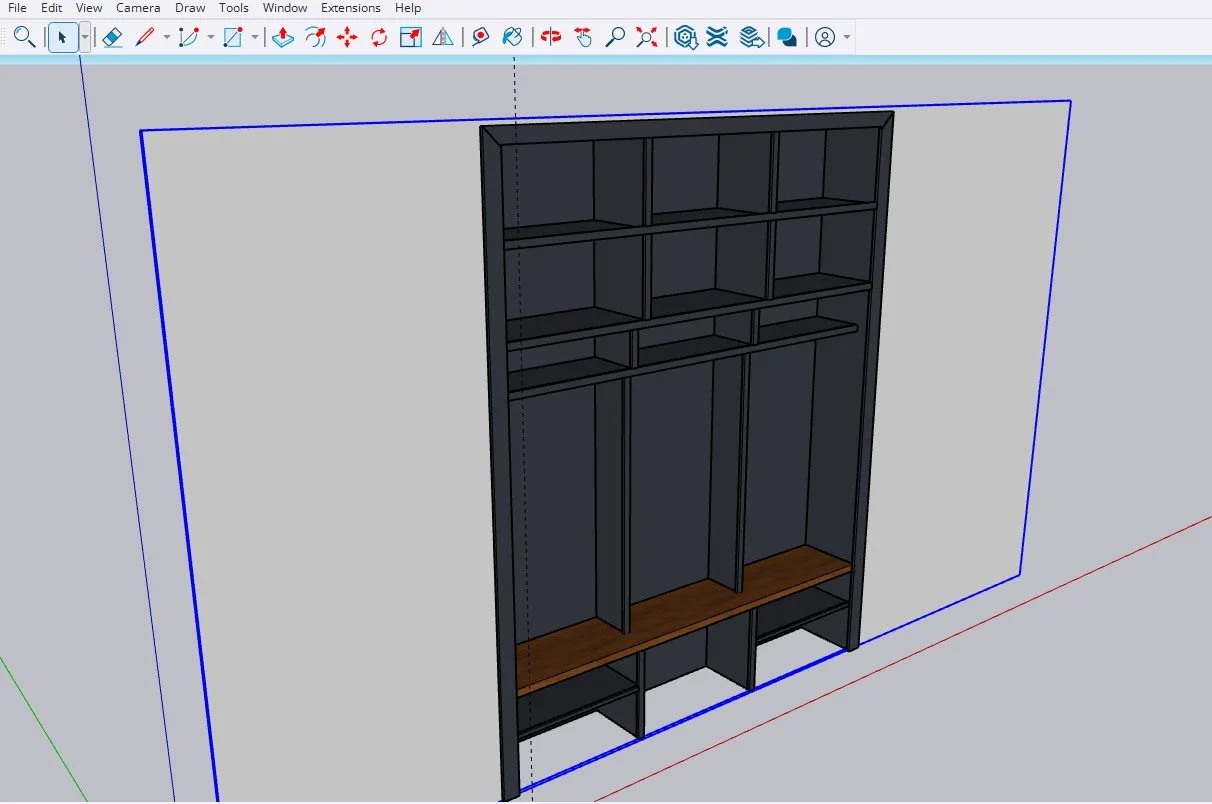The width and height of the screenshot is (1212, 804).
Task: Select the Move tool
Action: 348,38
